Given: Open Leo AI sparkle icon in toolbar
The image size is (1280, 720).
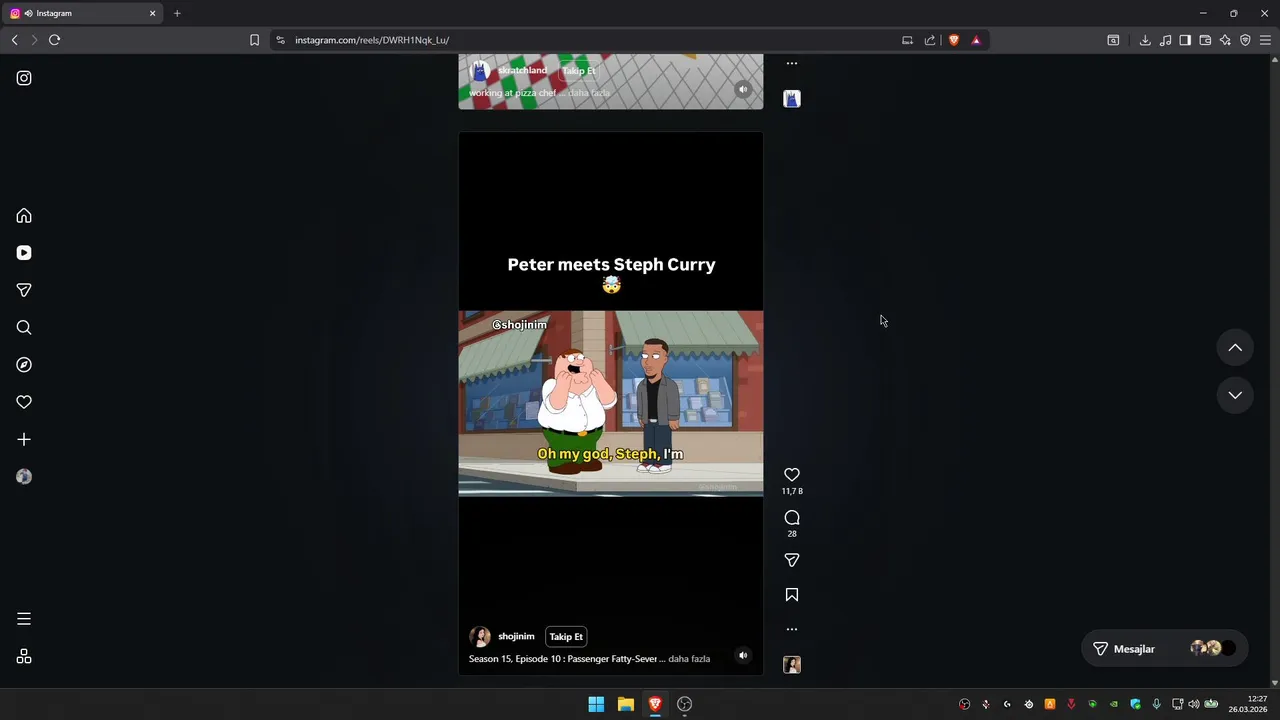Looking at the screenshot, I should click(1225, 40).
